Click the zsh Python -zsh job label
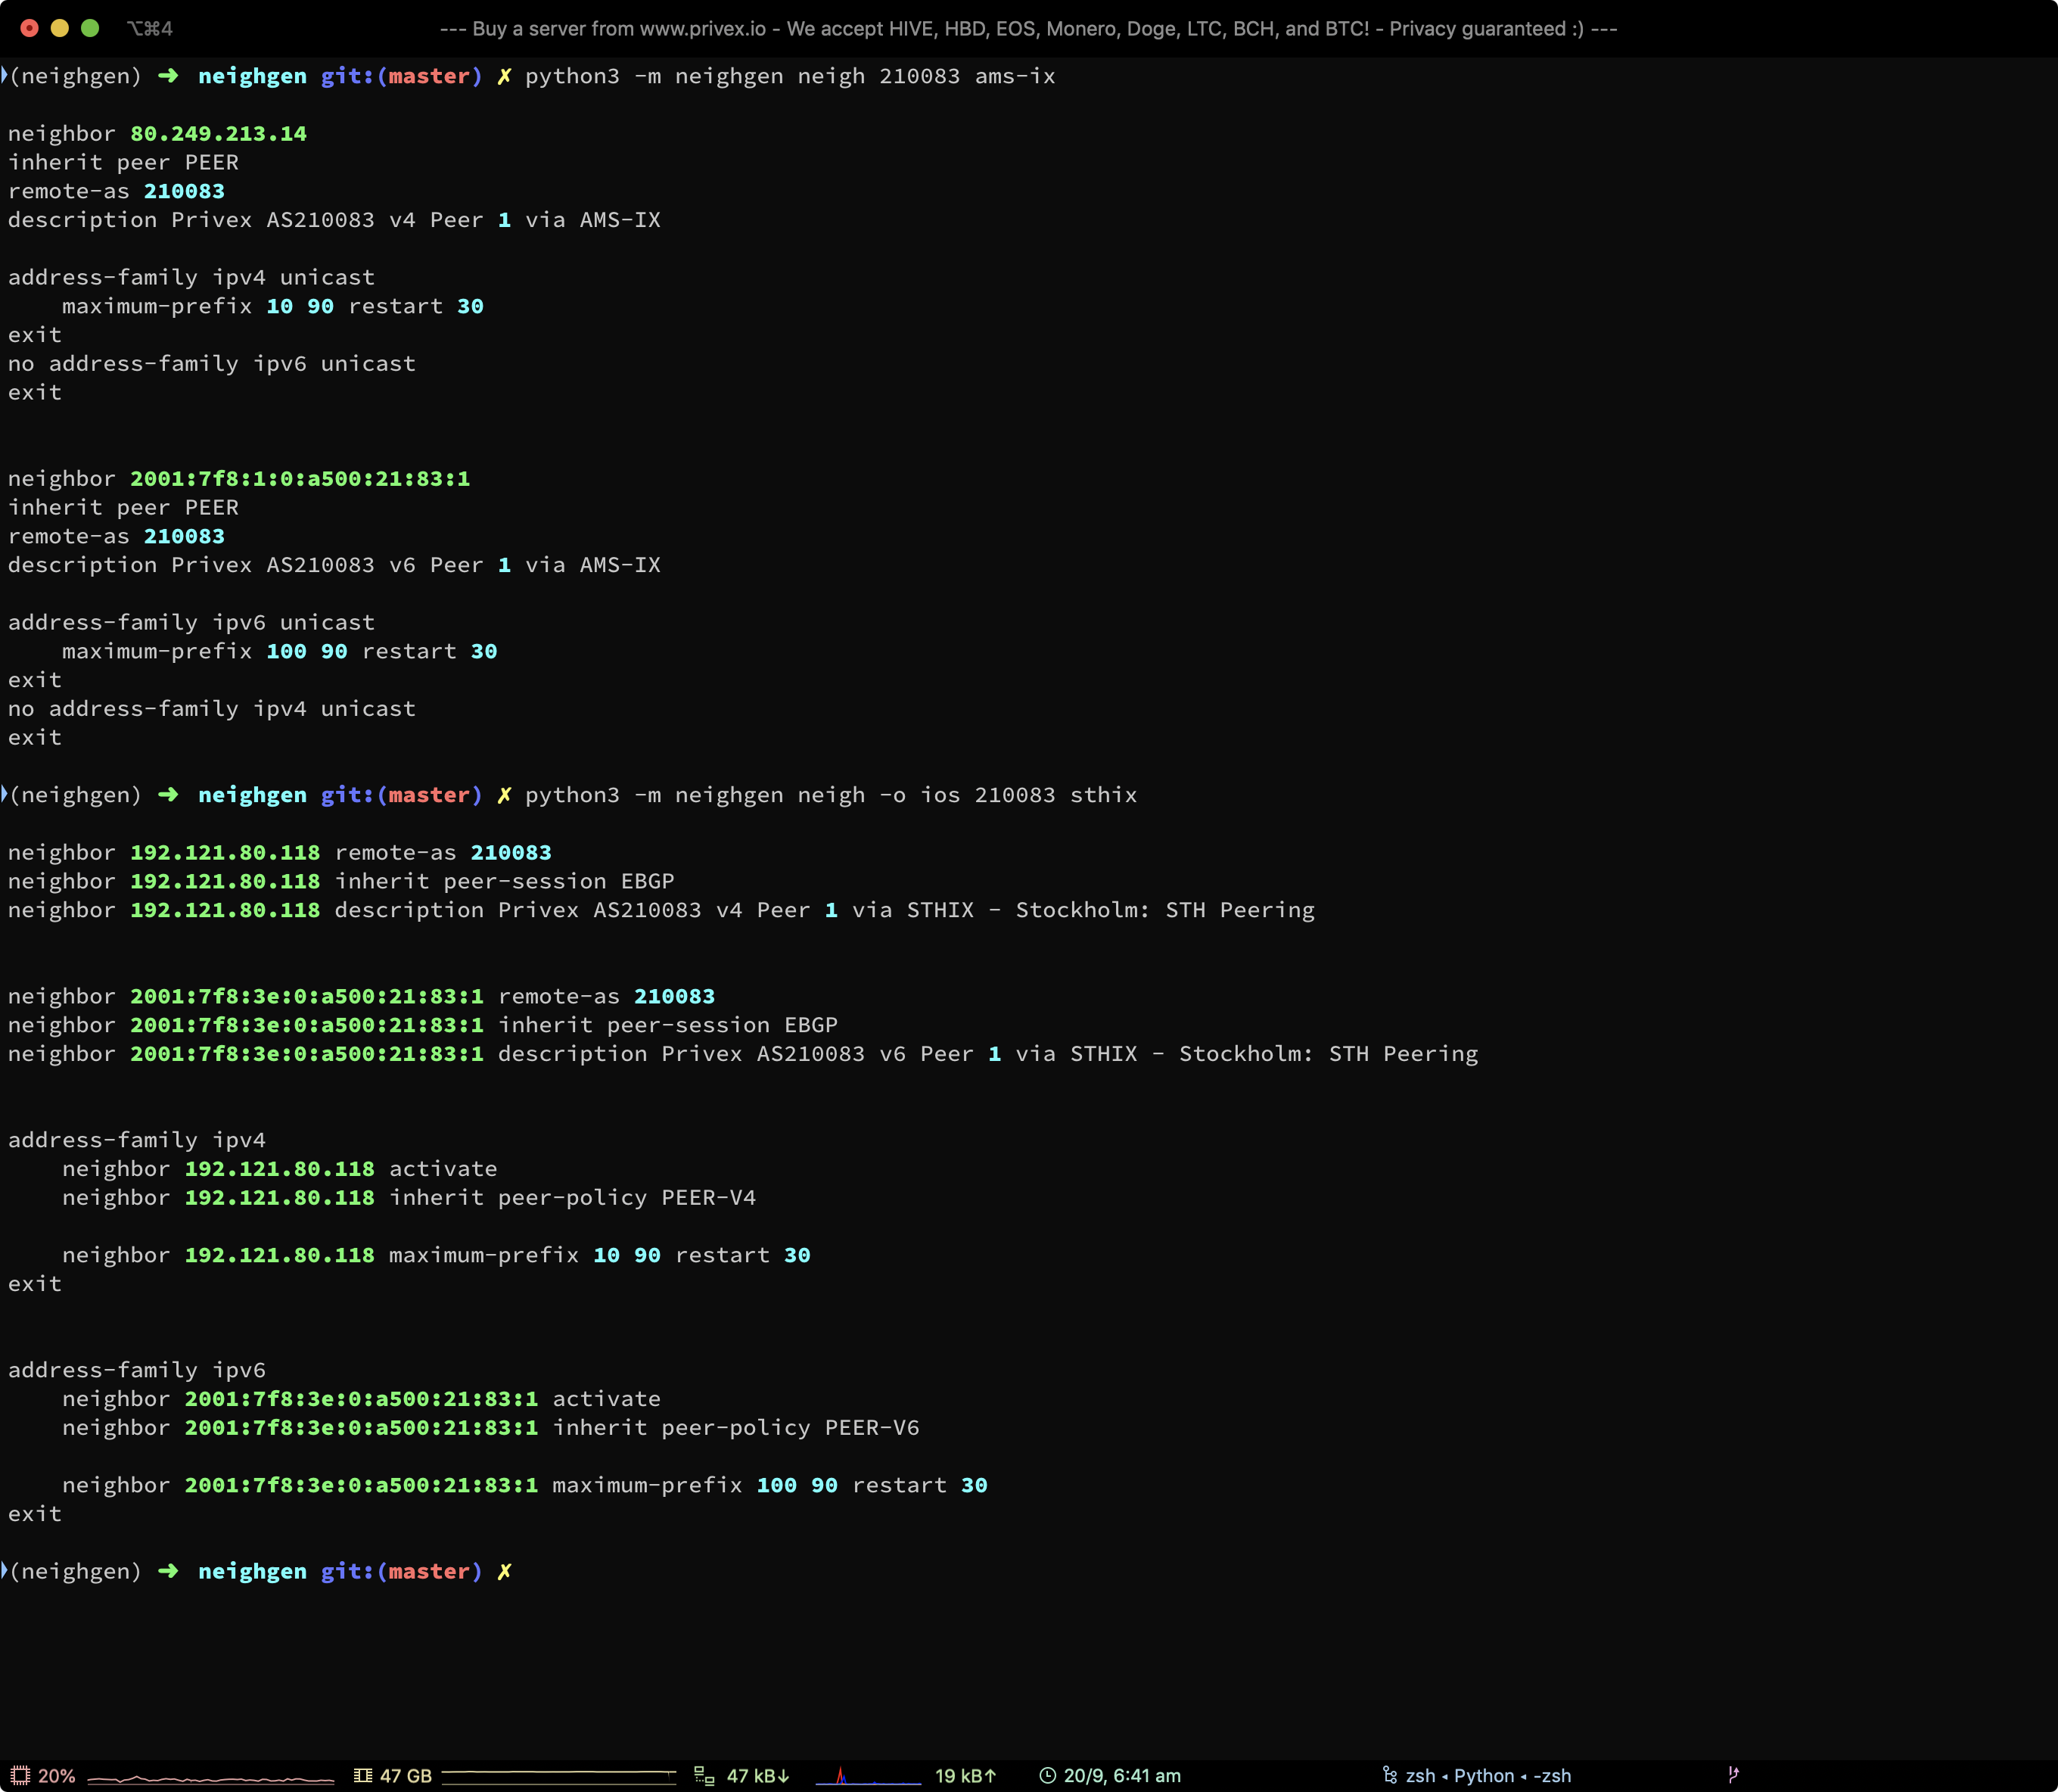This screenshot has height=1792, width=2058. [x=1488, y=1775]
